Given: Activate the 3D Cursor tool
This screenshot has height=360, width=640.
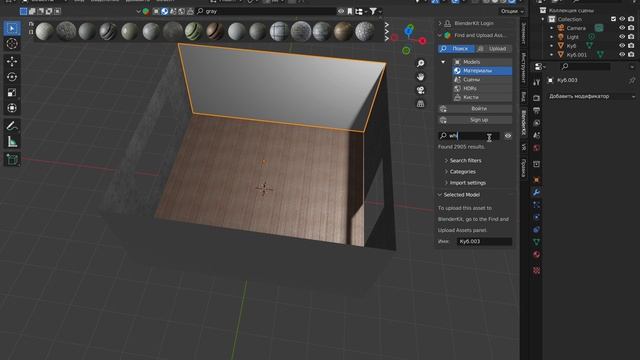Looking at the screenshot, I should pyautogui.click(x=12, y=44).
